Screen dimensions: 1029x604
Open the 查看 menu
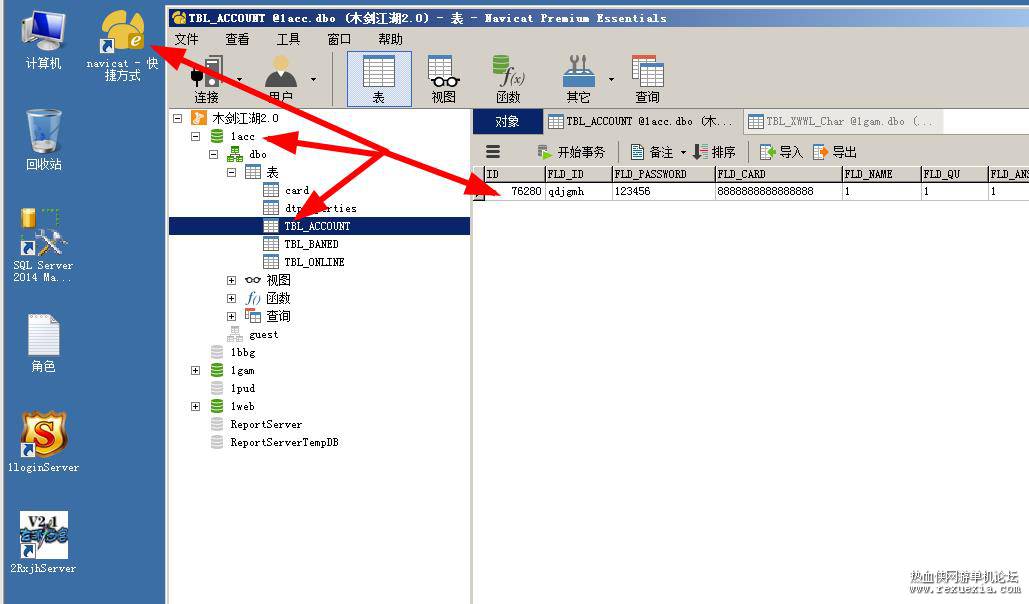click(x=237, y=39)
